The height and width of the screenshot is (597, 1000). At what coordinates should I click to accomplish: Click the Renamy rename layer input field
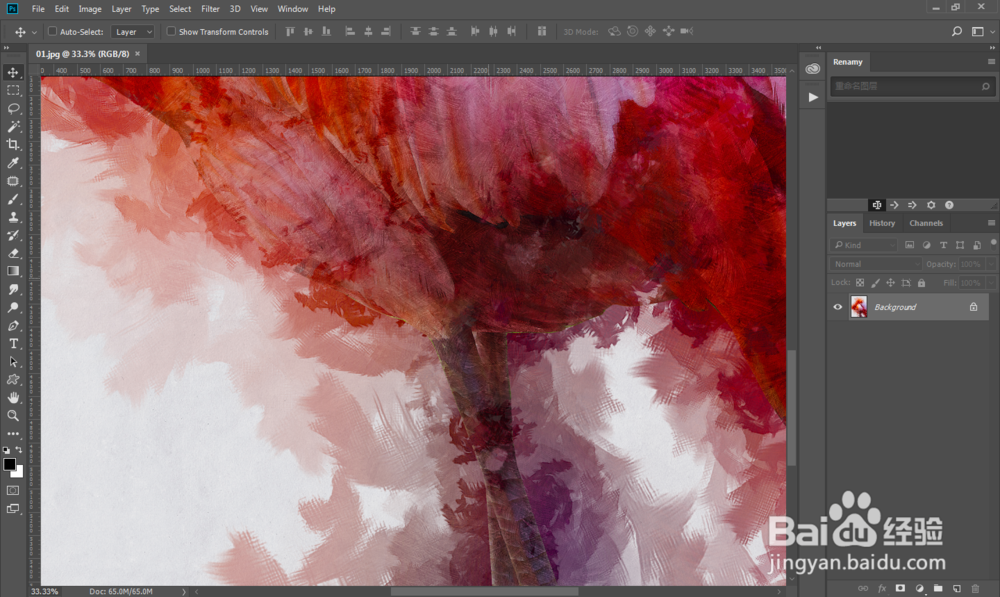pos(911,86)
